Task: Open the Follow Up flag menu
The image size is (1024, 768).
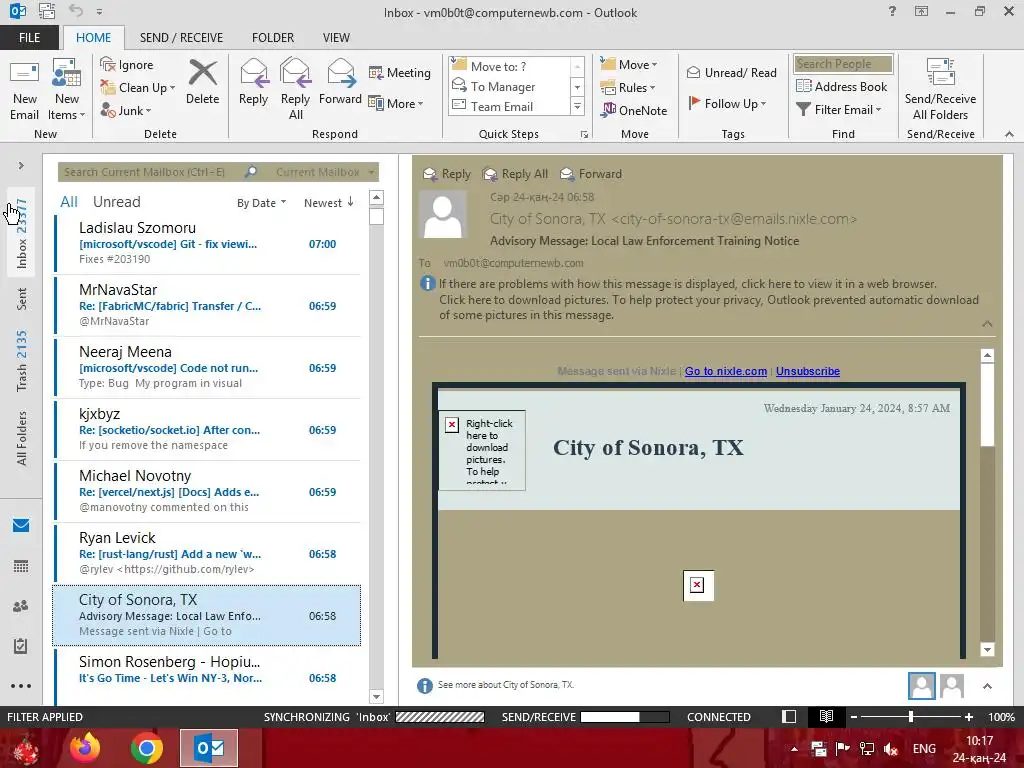Action: 727,103
